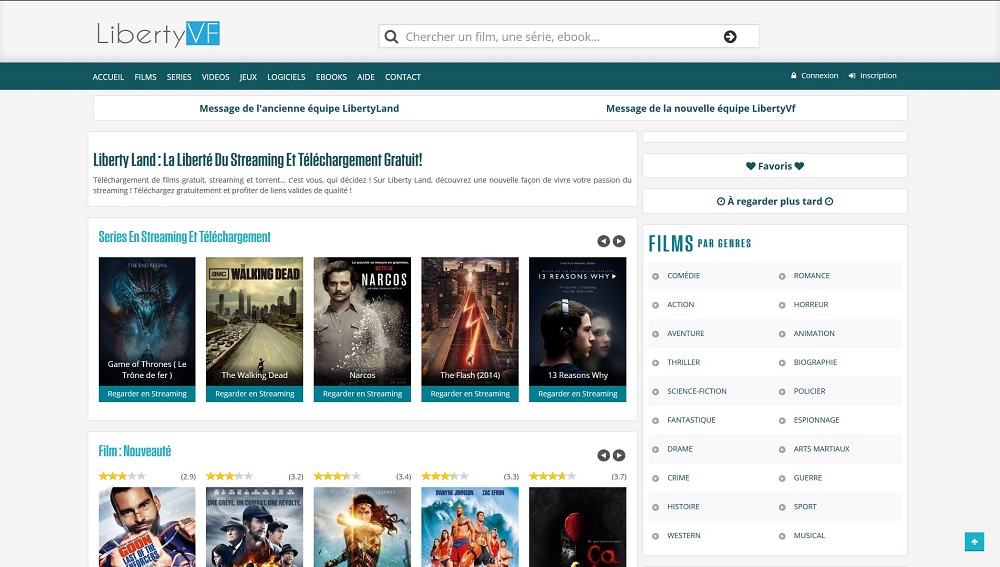1000x567 pixels.
Task: Open the Films menu item
Action: coord(145,77)
